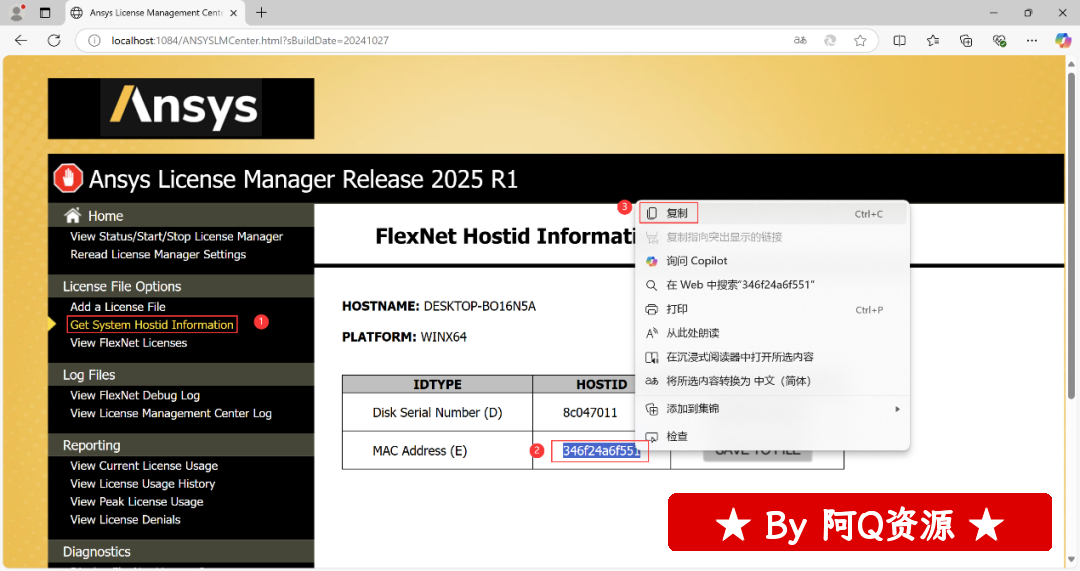1080x571 pixels.
Task: Click the red hand stop icon in header
Action: 68,178
